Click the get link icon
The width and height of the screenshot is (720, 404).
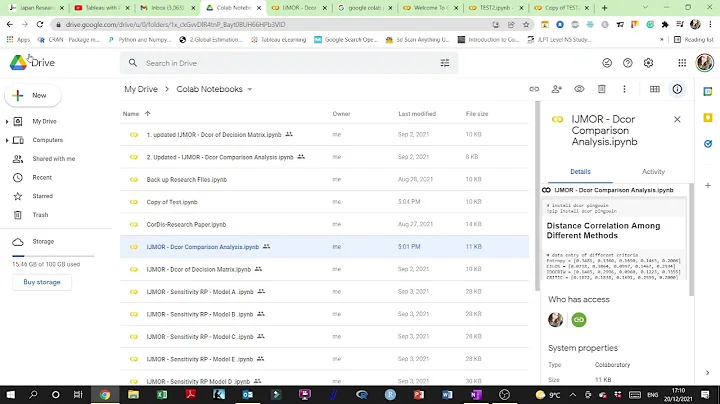(534, 89)
